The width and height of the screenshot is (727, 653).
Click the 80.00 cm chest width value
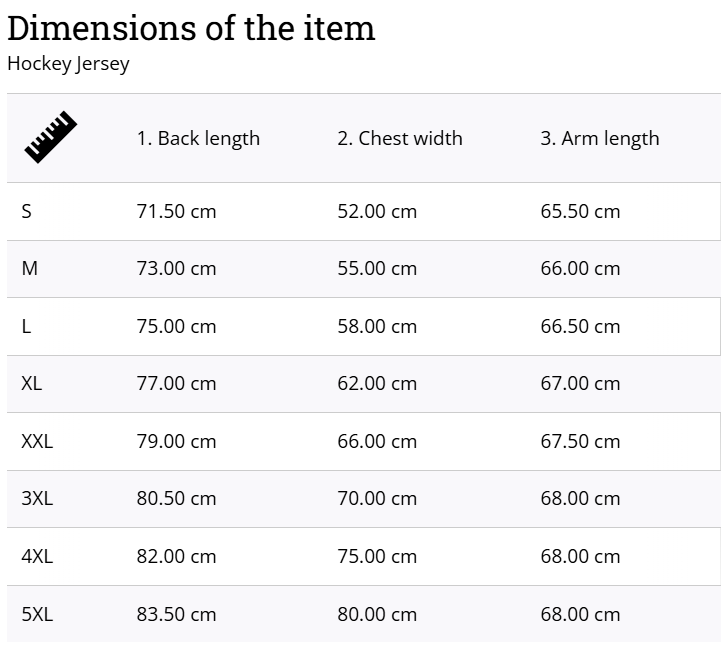[377, 615]
